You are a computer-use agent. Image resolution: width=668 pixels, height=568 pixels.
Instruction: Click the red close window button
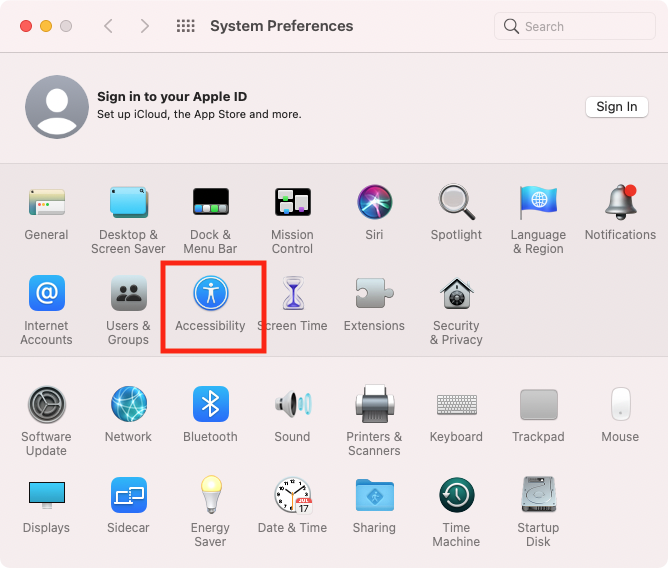pyautogui.click(x=26, y=26)
